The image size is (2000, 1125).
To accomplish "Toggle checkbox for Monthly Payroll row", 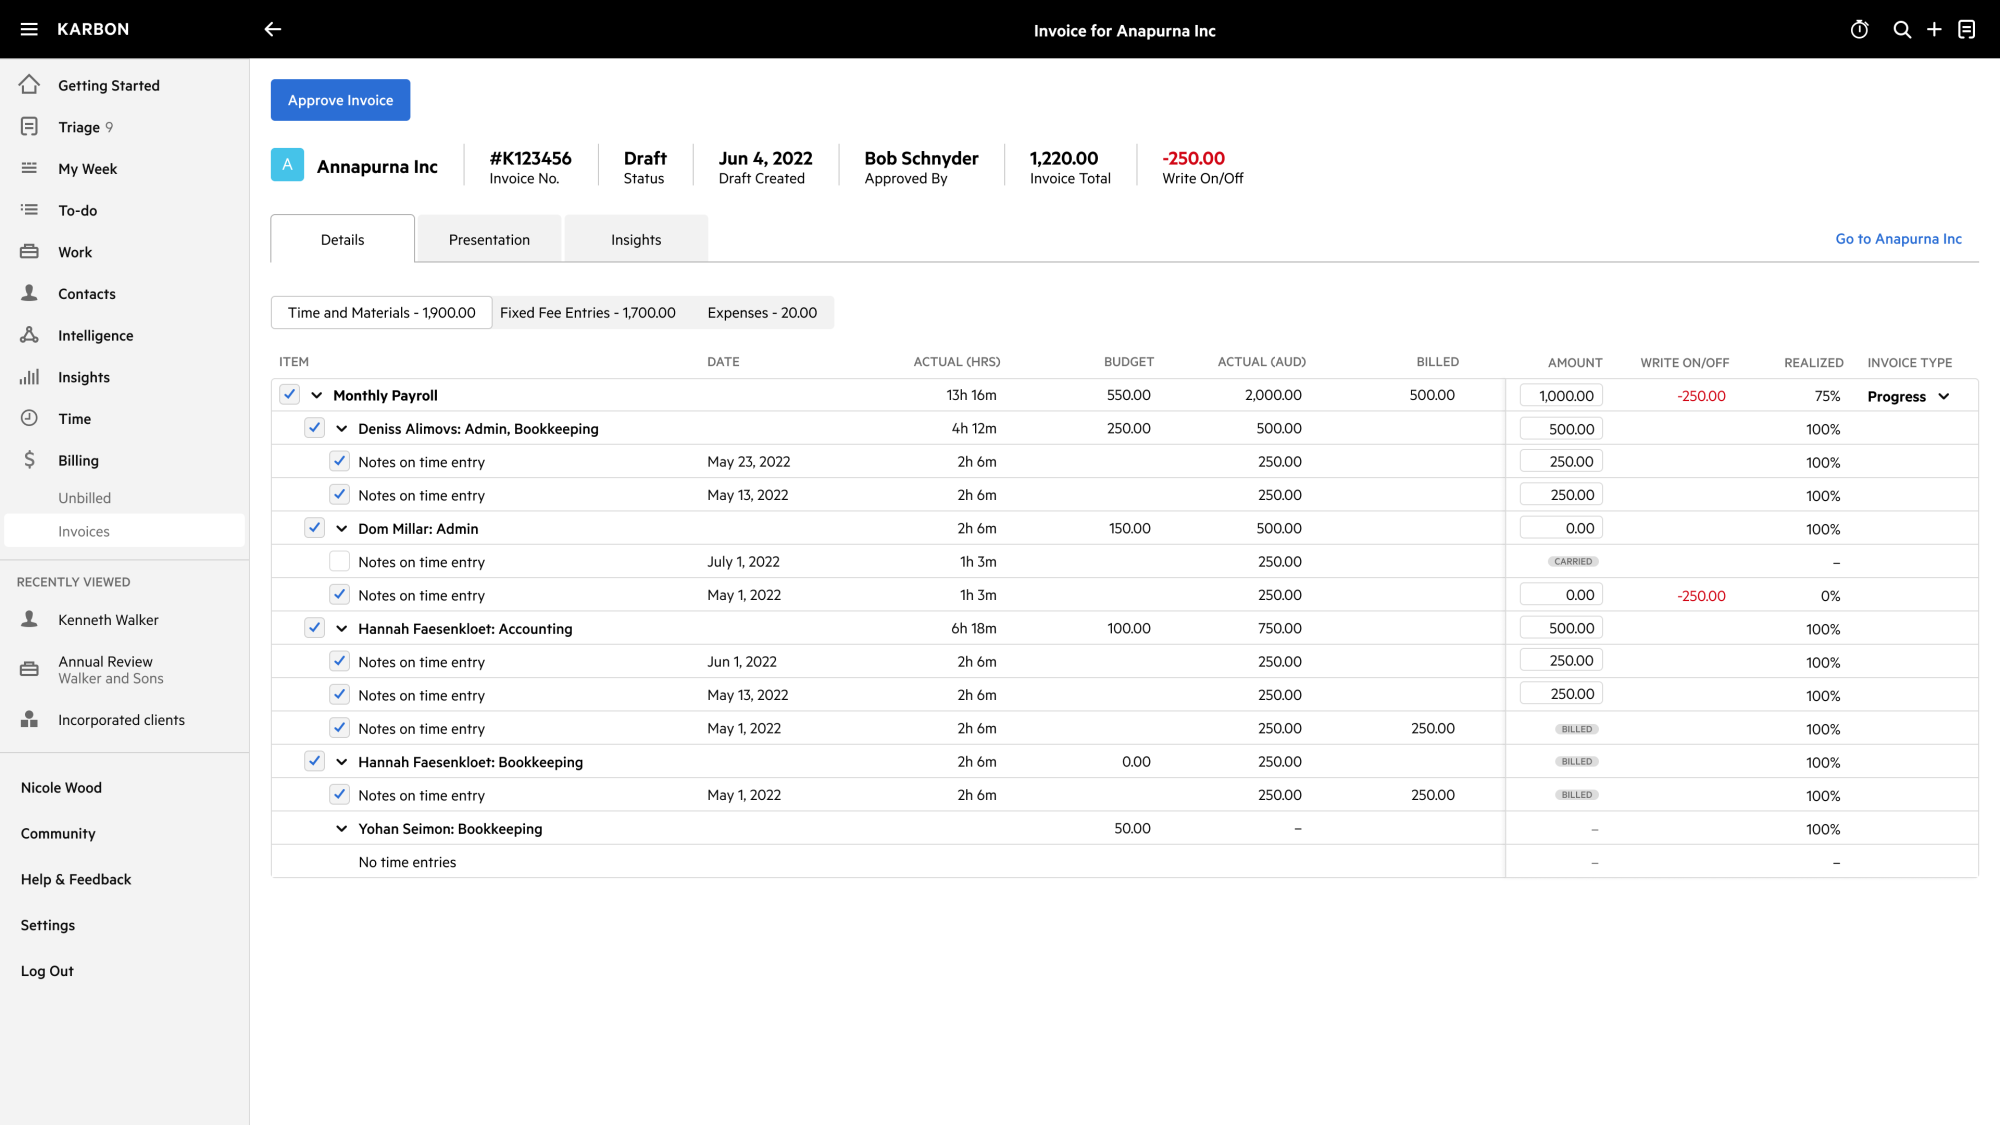I will pos(290,396).
